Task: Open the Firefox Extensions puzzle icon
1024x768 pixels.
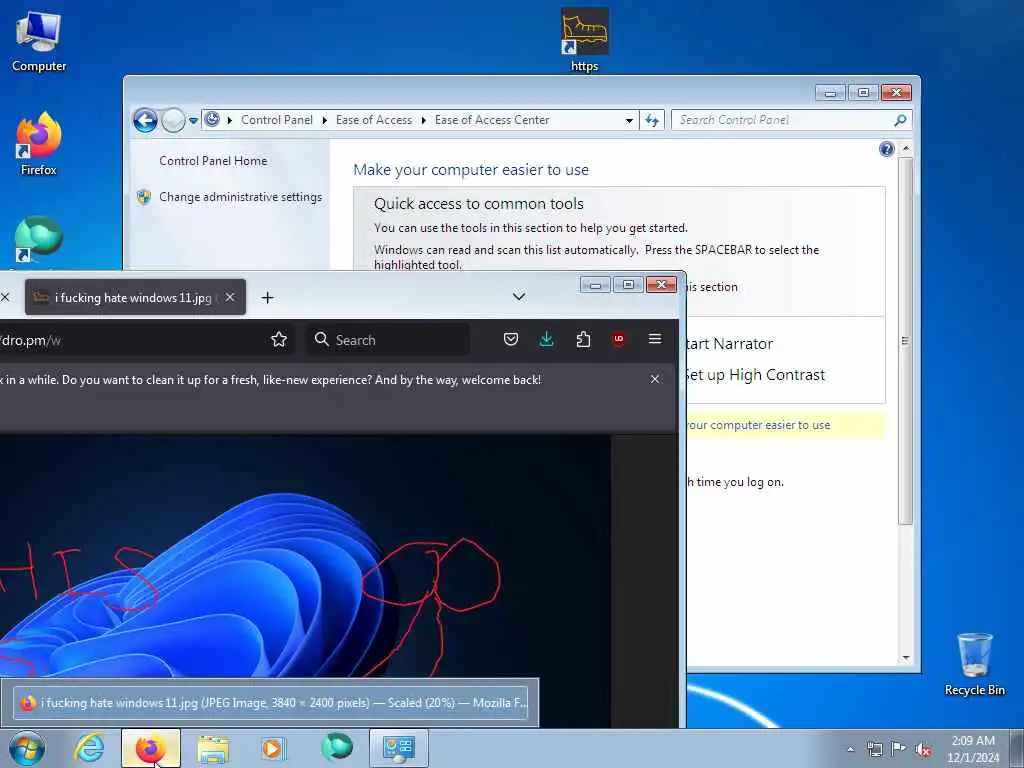Action: pyautogui.click(x=583, y=339)
